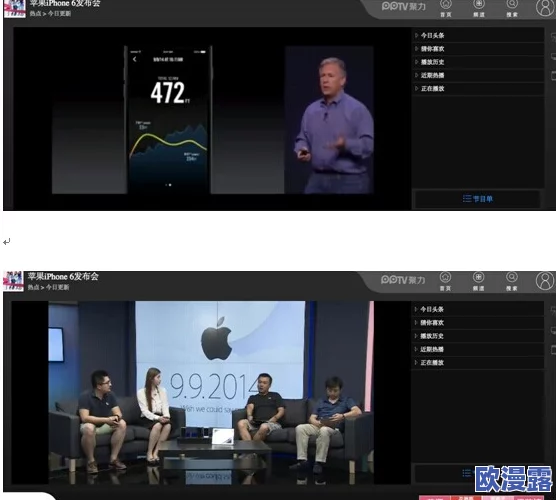Click 搜索 search icon in lower player
This screenshot has width=556, height=500.
click(x=512, y=281)
